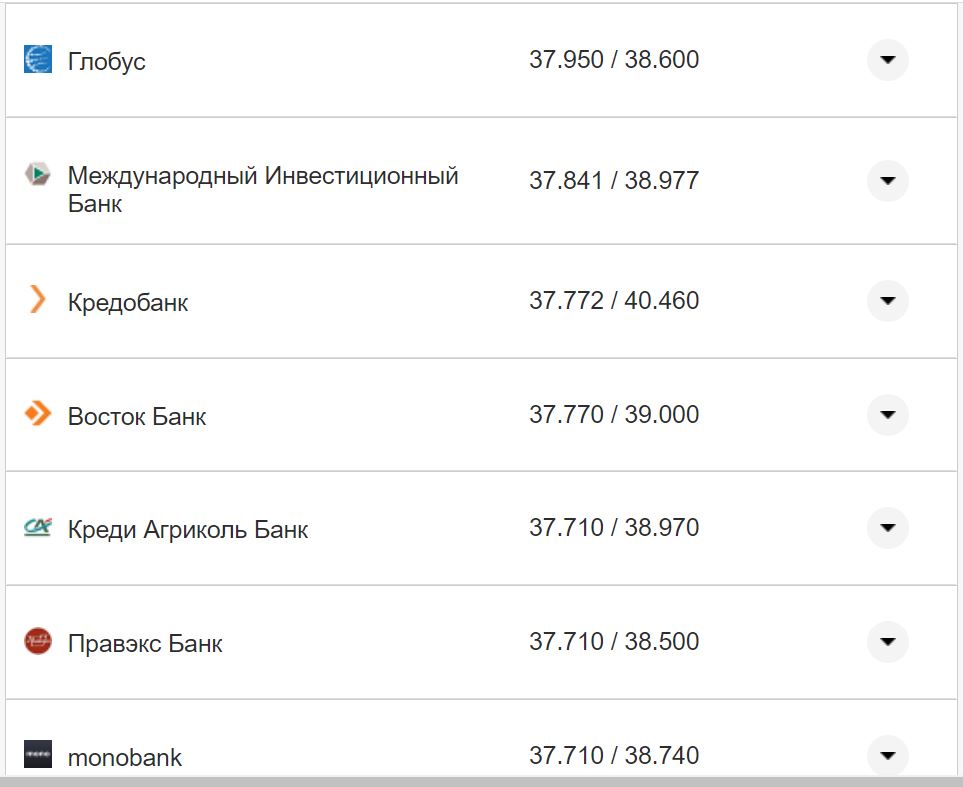
Task: Click the Восток Банк diamond logo
Action: (x=36, y=415)
